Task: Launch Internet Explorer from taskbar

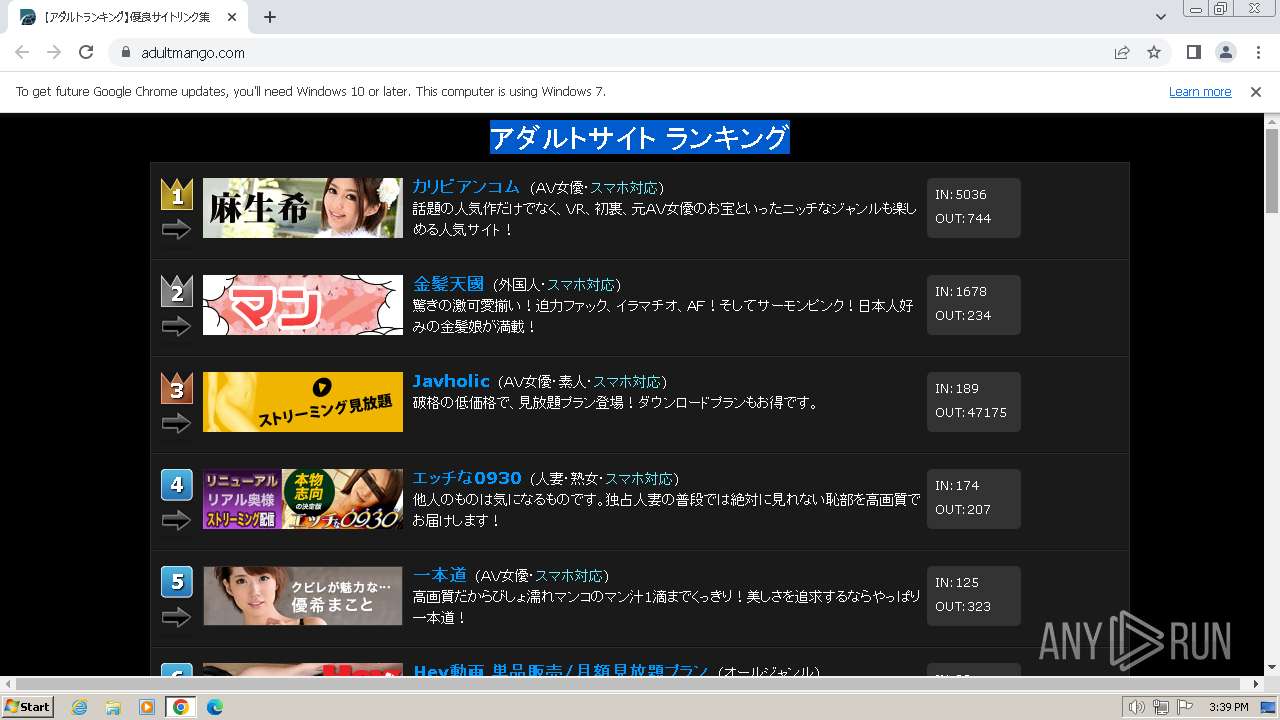Action: click(x=79, y=707)
